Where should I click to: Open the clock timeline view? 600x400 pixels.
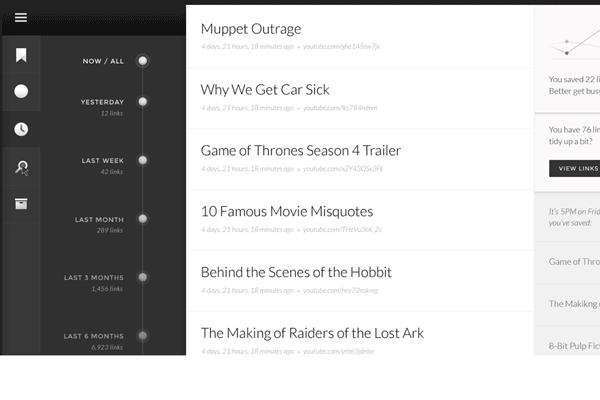(20, 129)
